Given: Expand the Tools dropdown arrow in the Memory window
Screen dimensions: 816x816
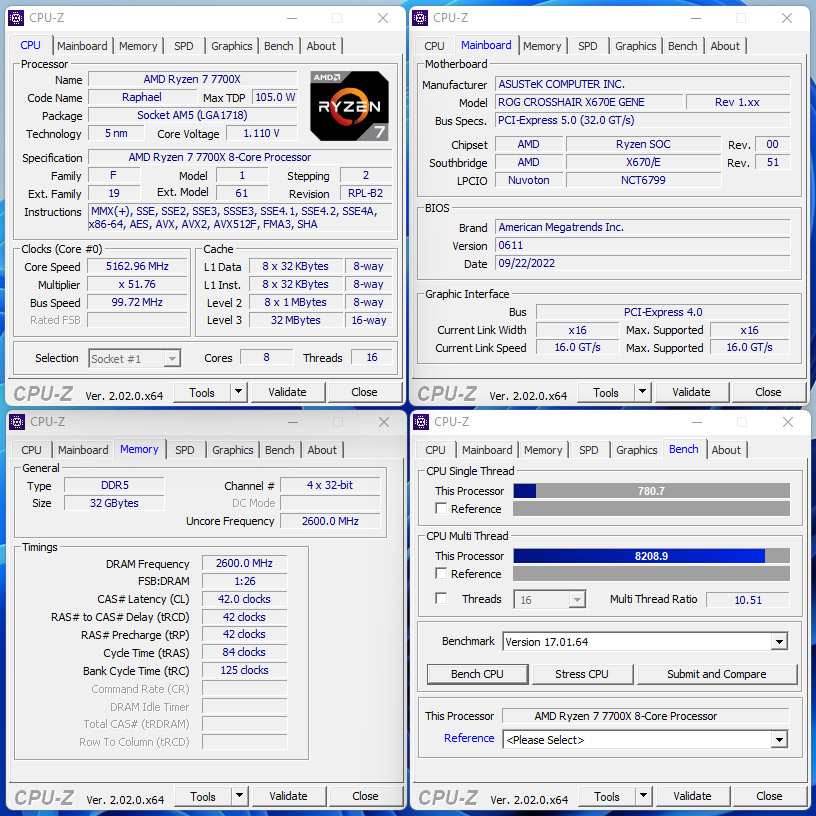Looking at the screenshot, I should pos(239,795).
